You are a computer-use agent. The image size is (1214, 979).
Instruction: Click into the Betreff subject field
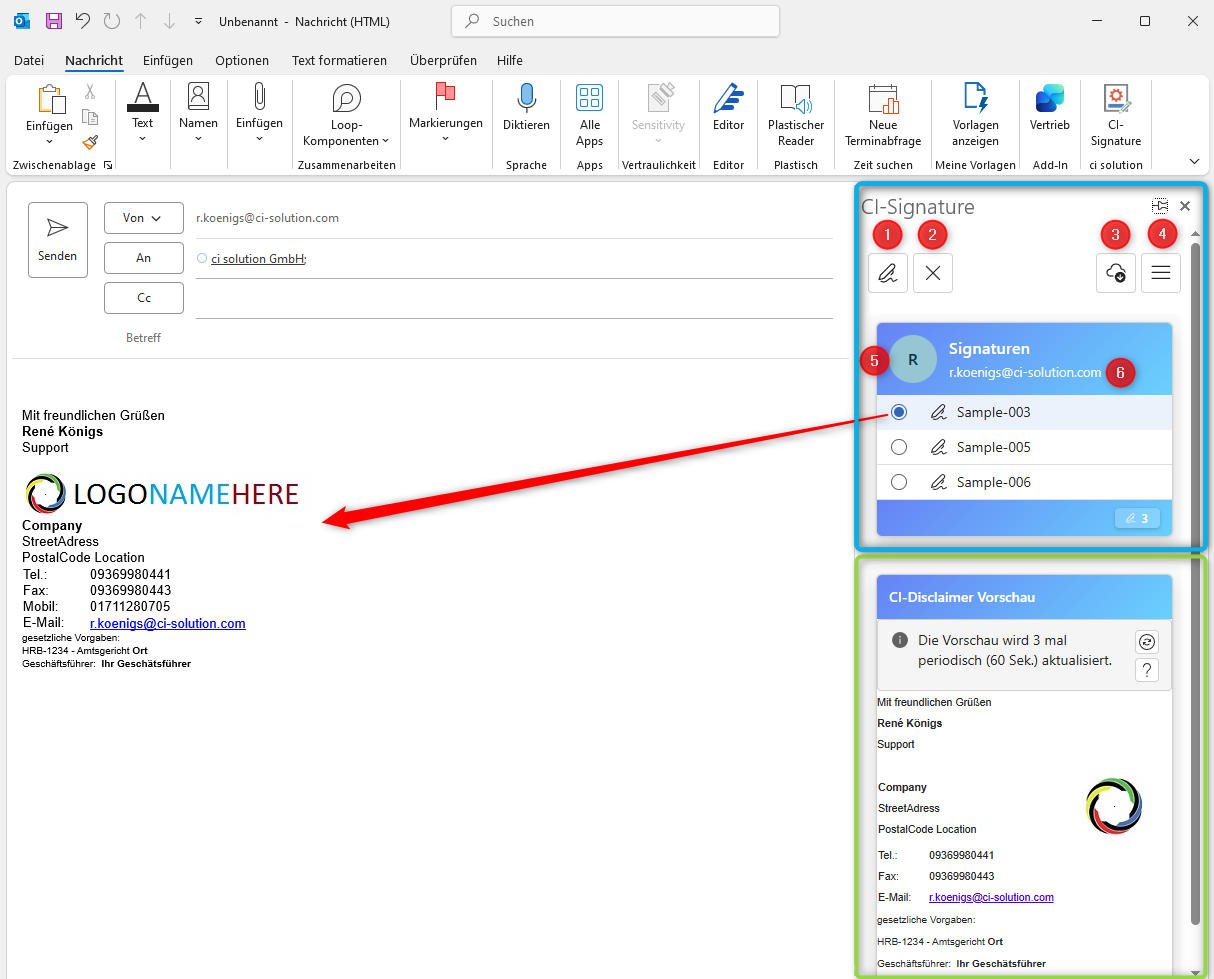point(500,338)
